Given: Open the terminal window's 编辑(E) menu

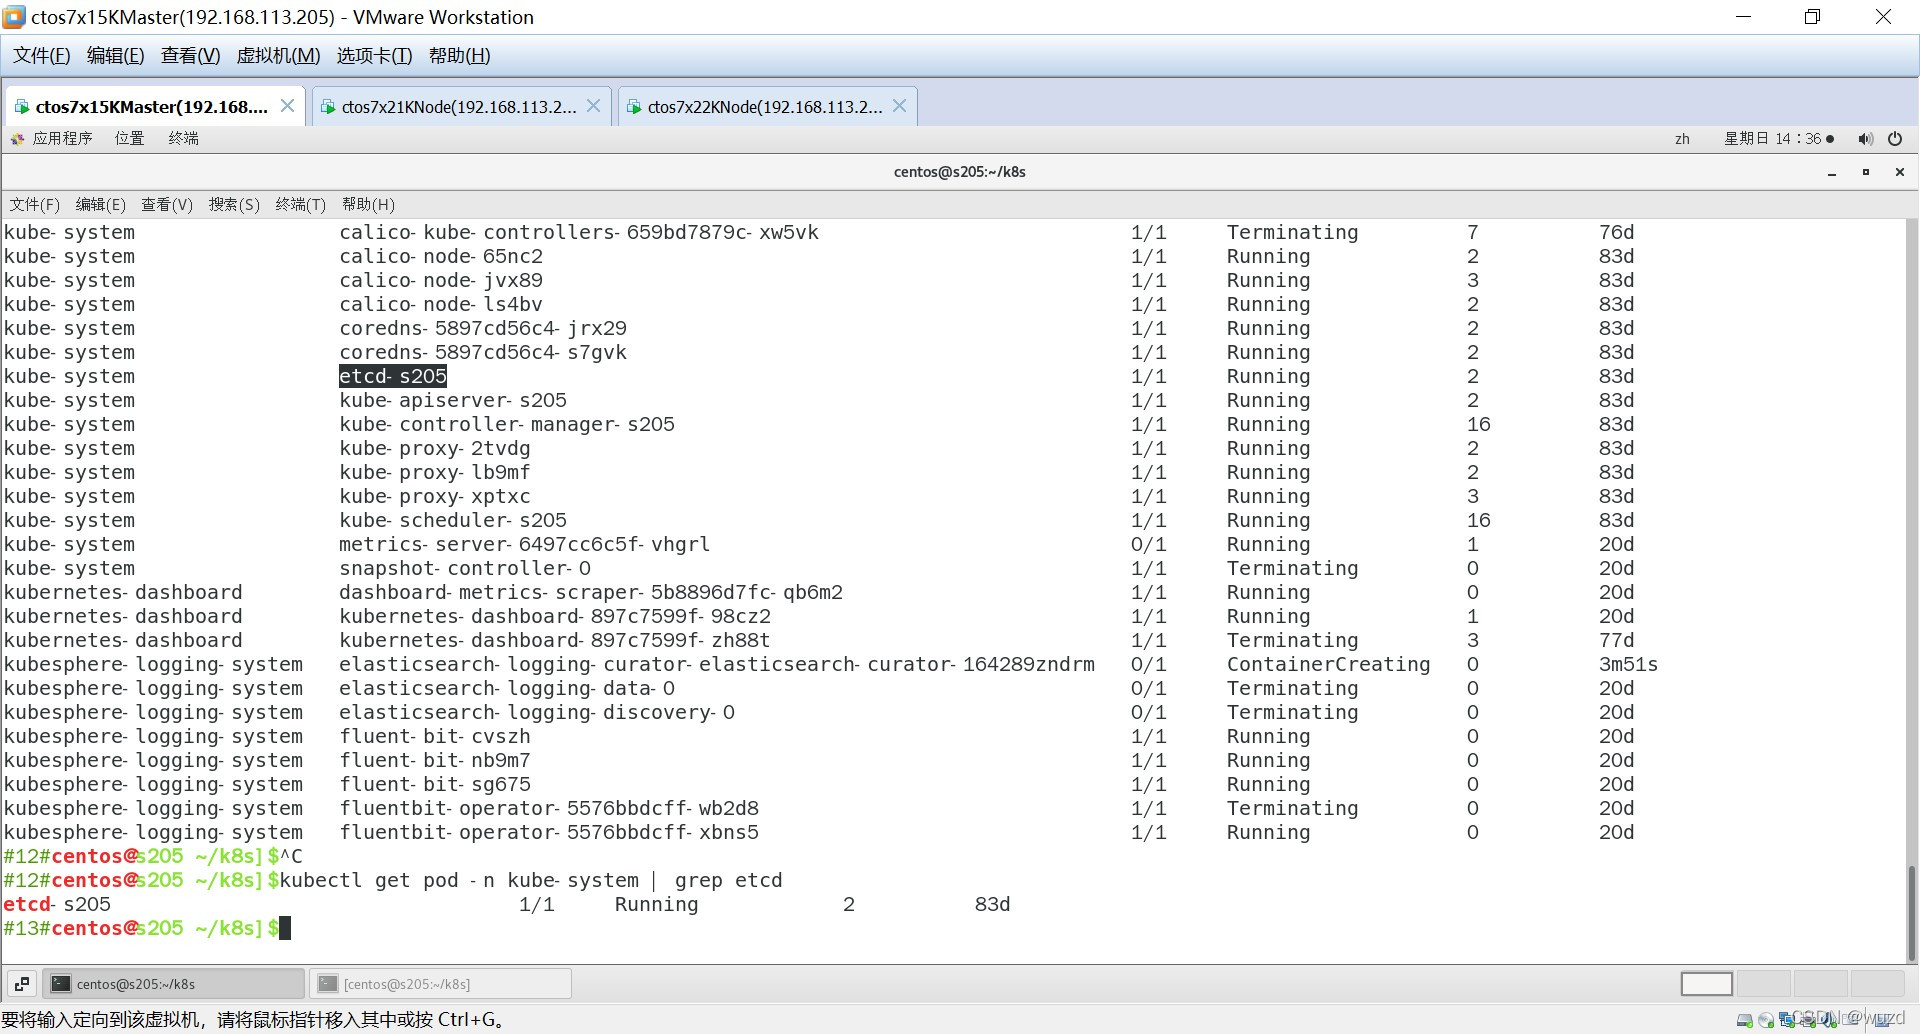Looking at the screenshot, I should pyautogui.click(x=101, y=205).
